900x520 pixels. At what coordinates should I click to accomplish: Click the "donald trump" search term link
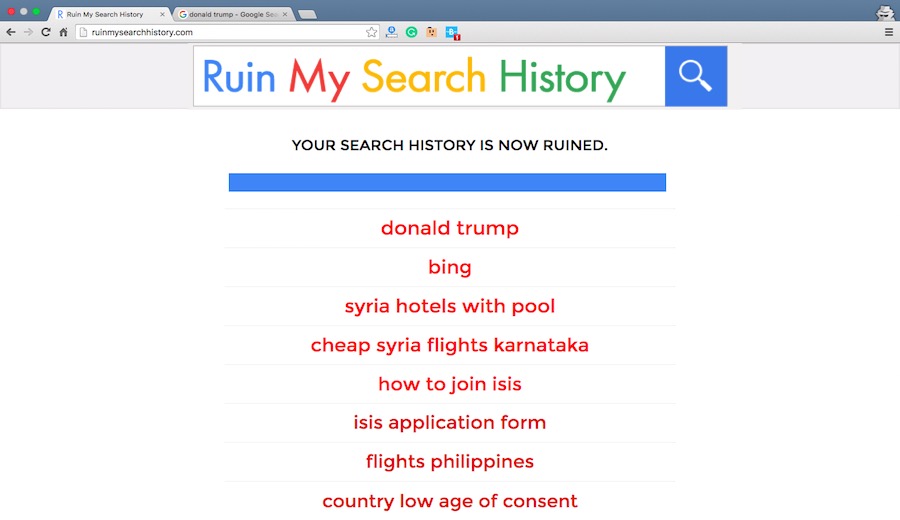450,228
